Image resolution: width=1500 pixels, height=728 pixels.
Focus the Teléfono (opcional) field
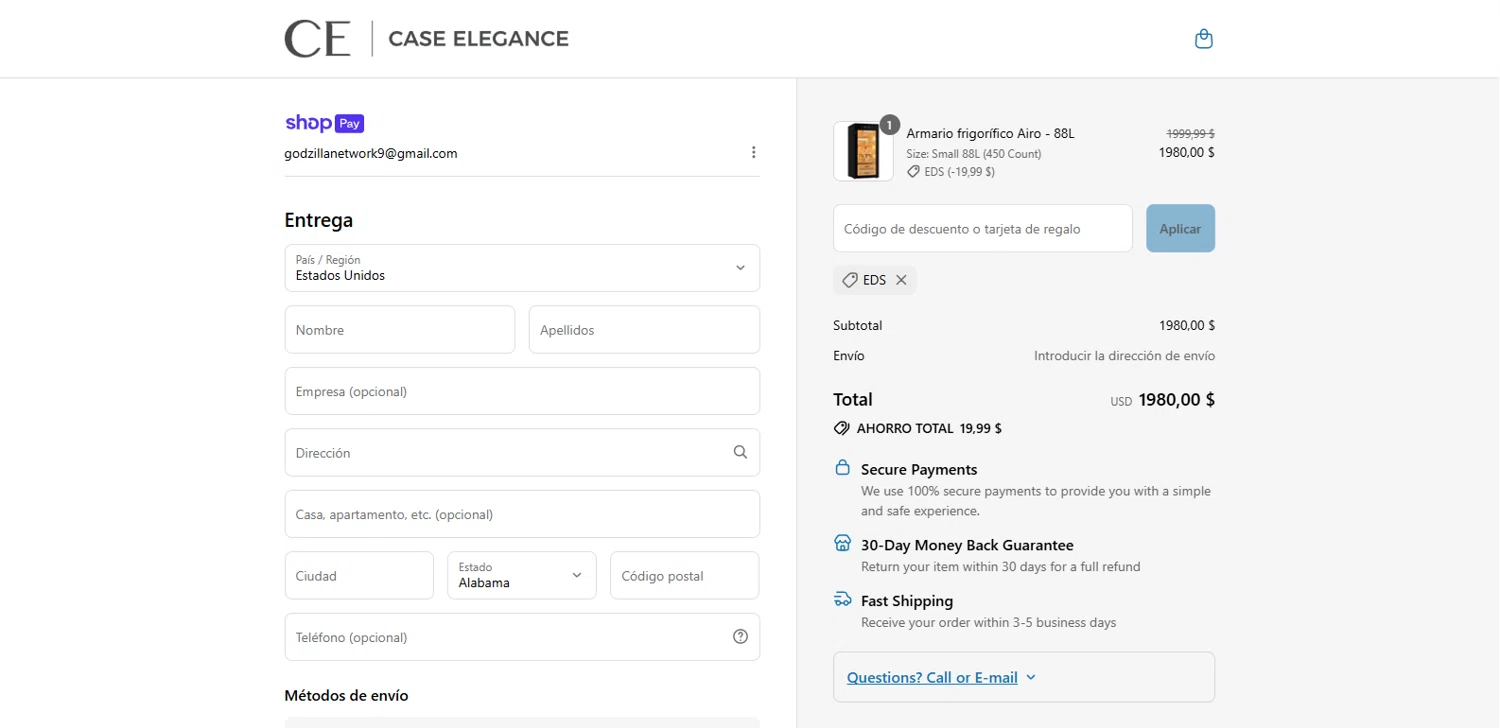click(522, 637)
